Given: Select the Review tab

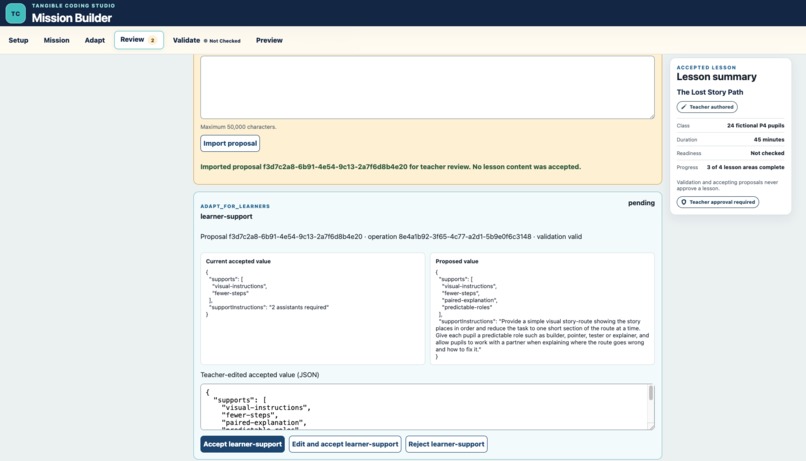Looking at the screenshot, I should tap(139, 40).
